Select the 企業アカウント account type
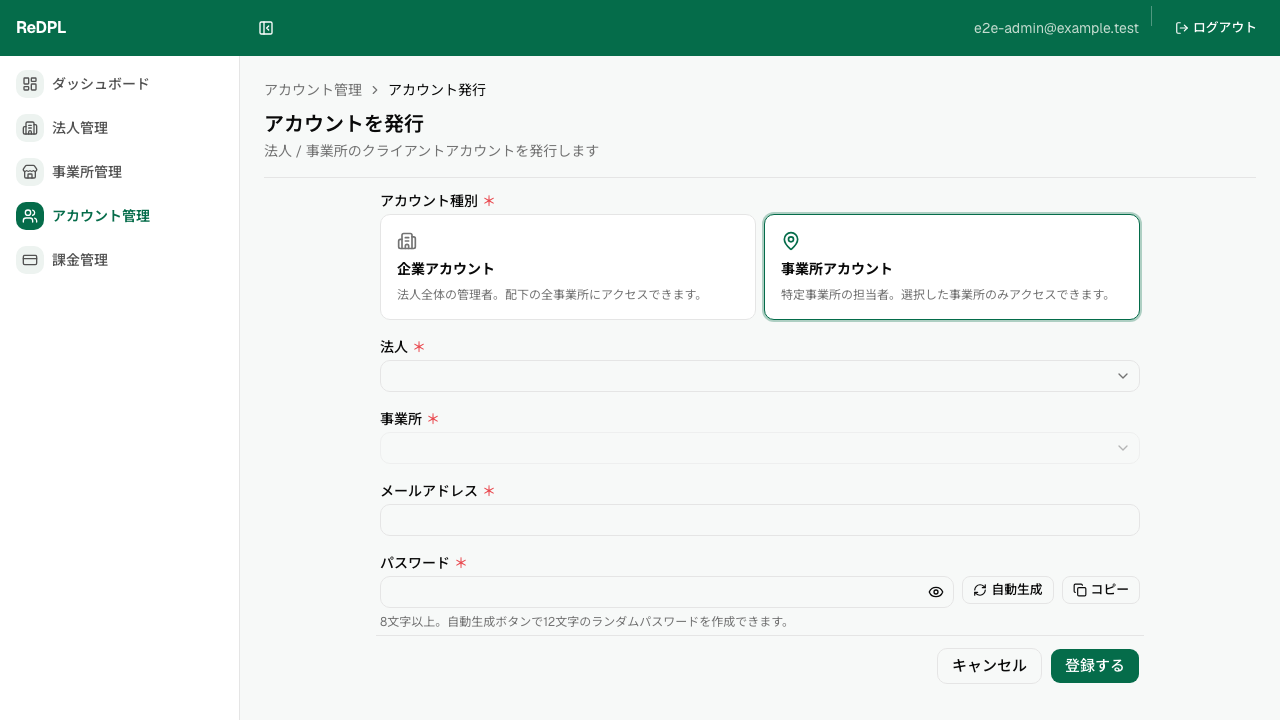Viewport: 1280px width, 720px height. [x=568, y=267]
